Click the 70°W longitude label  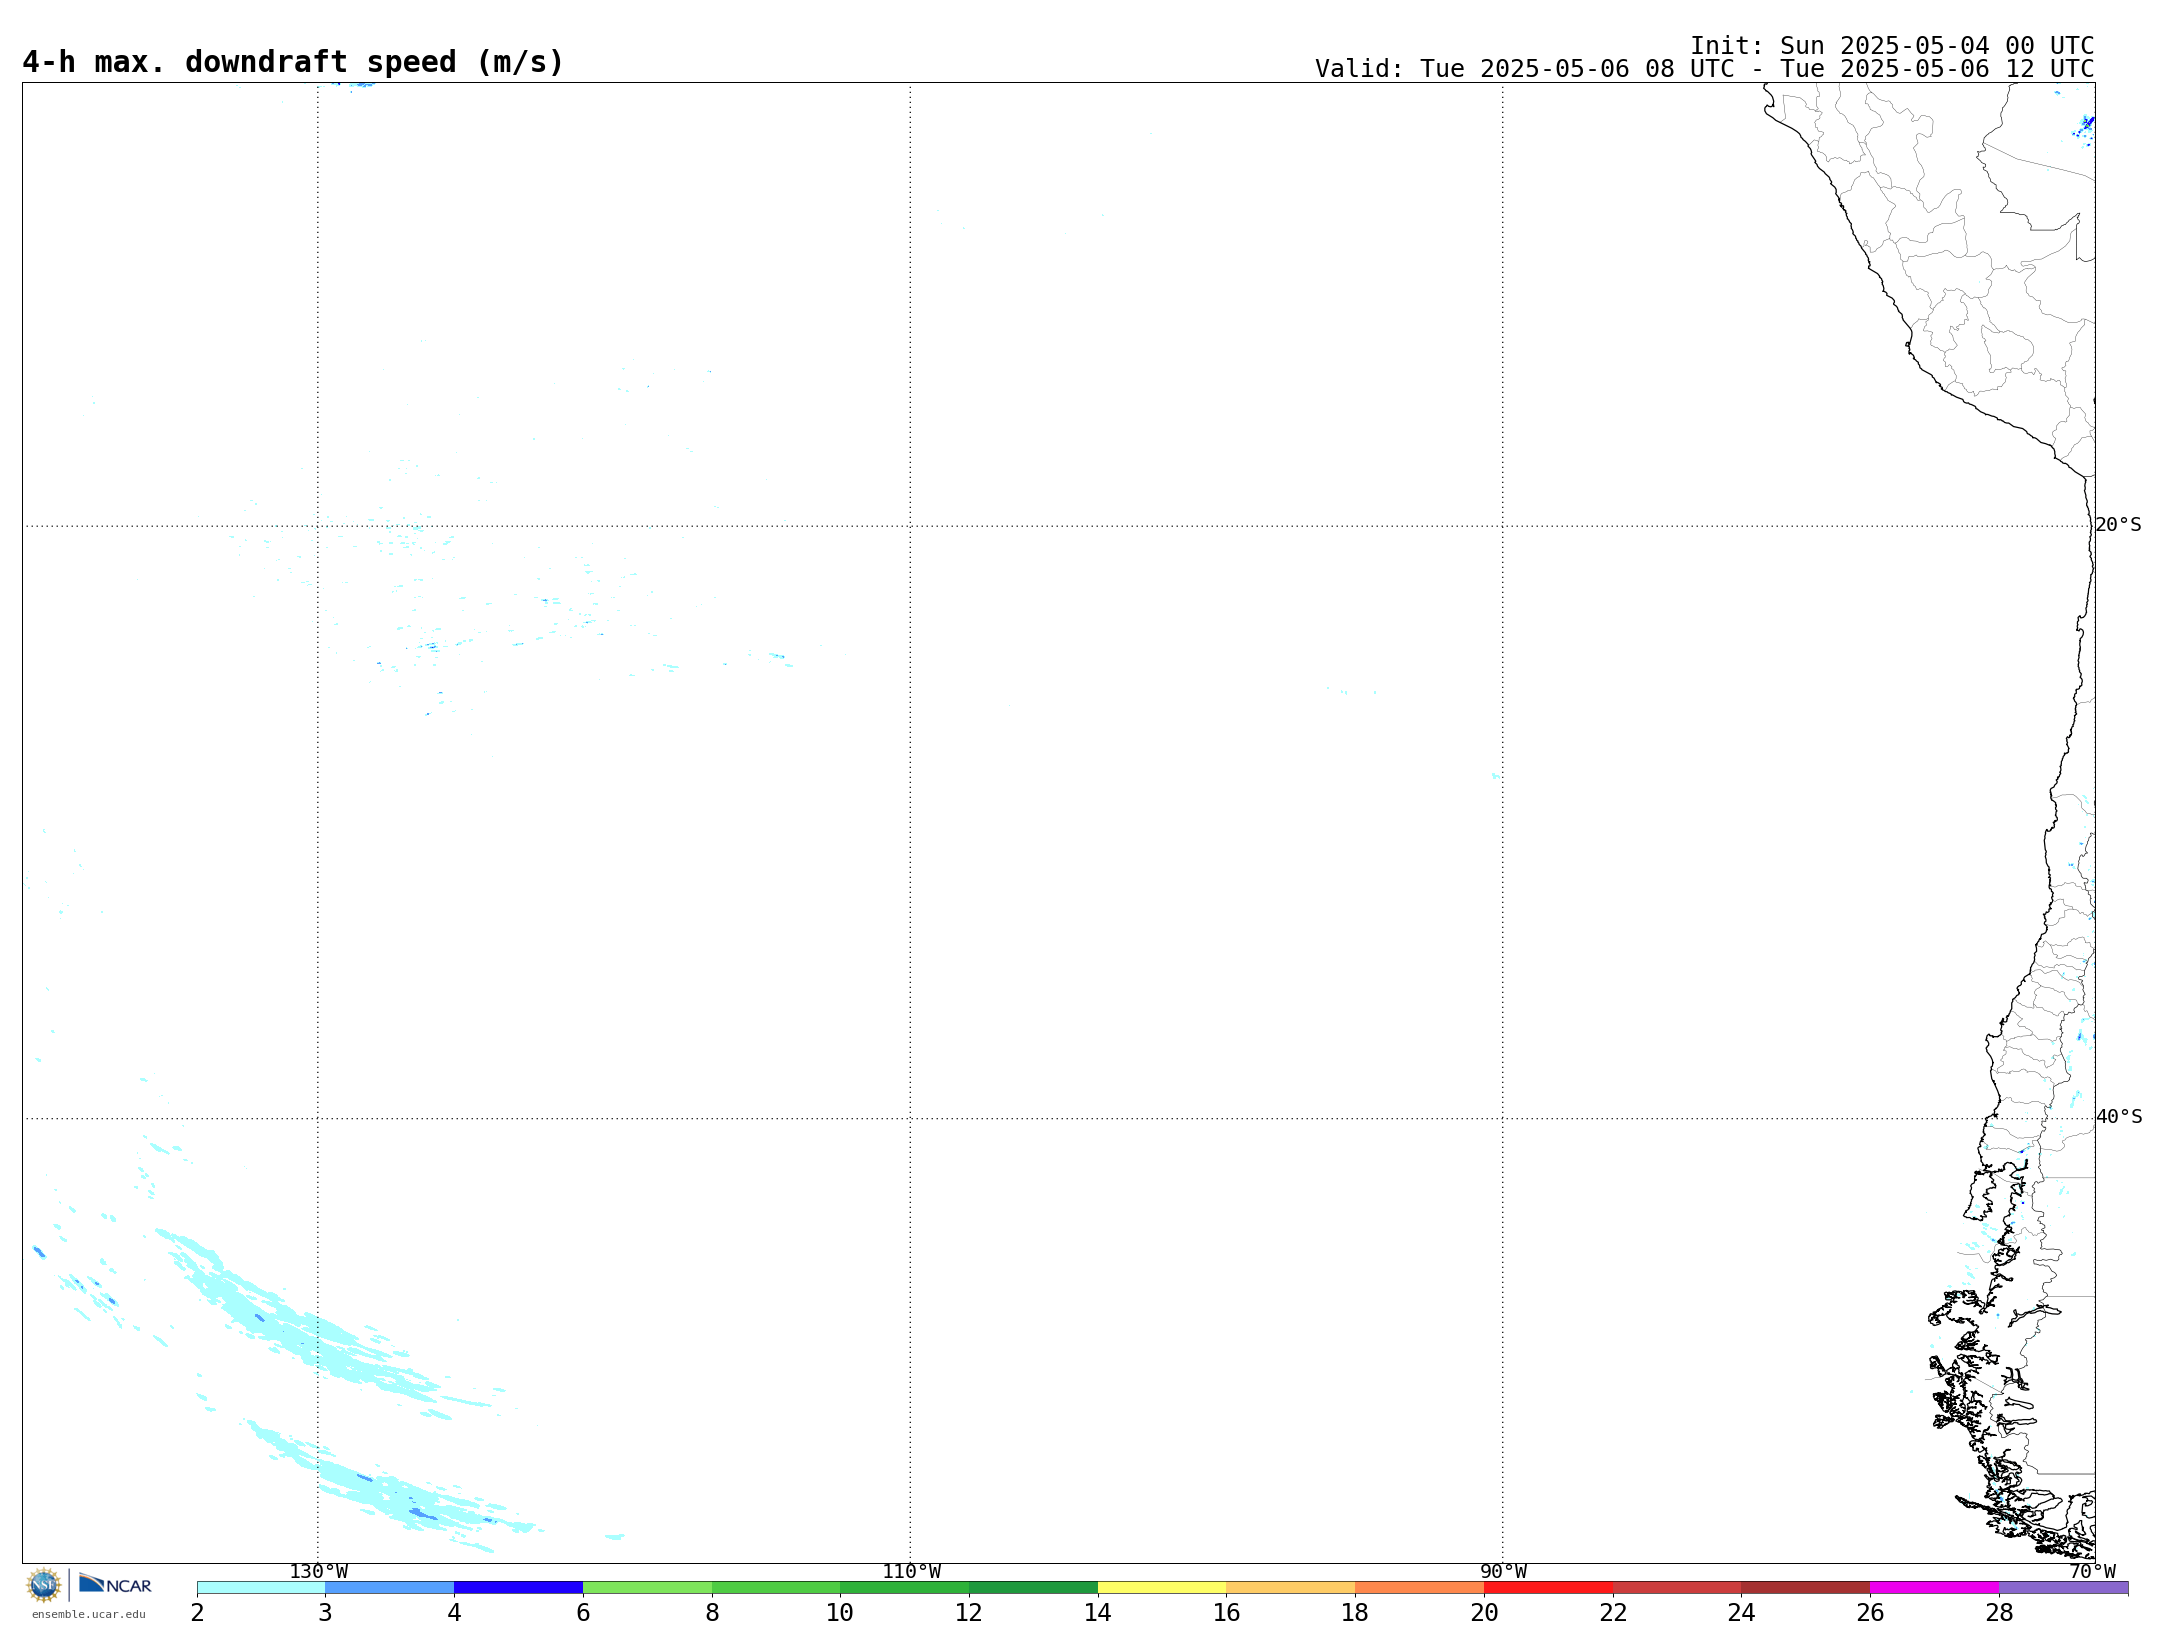tap(2092, 1572)
